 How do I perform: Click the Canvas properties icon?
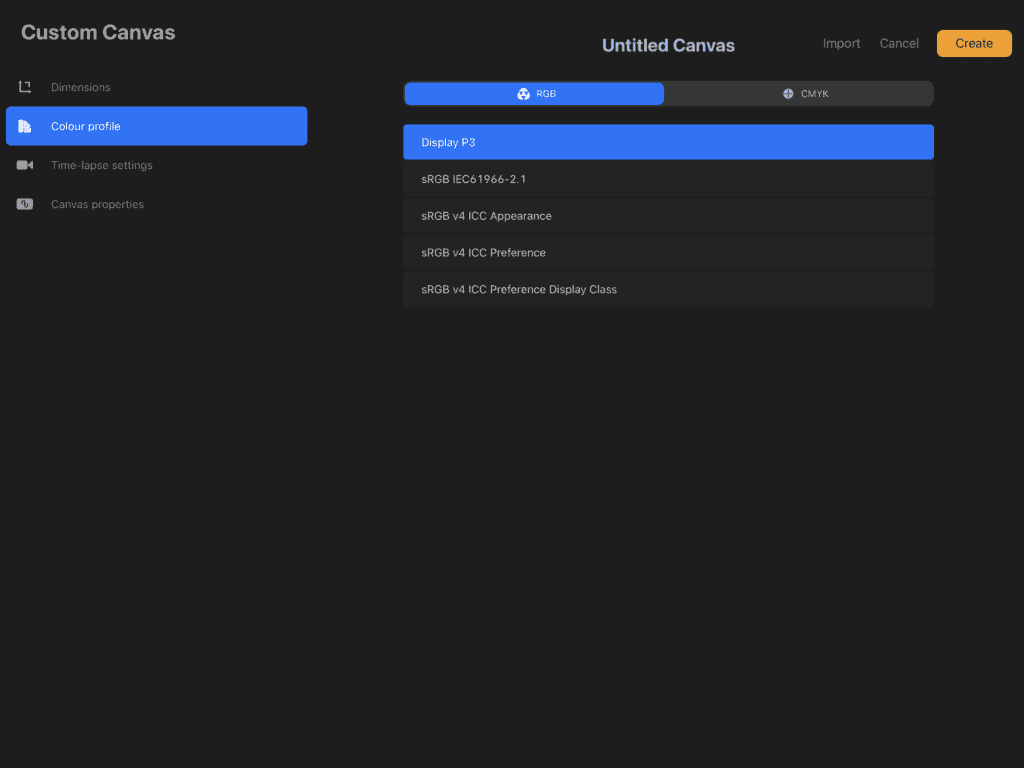click(25, 204)
